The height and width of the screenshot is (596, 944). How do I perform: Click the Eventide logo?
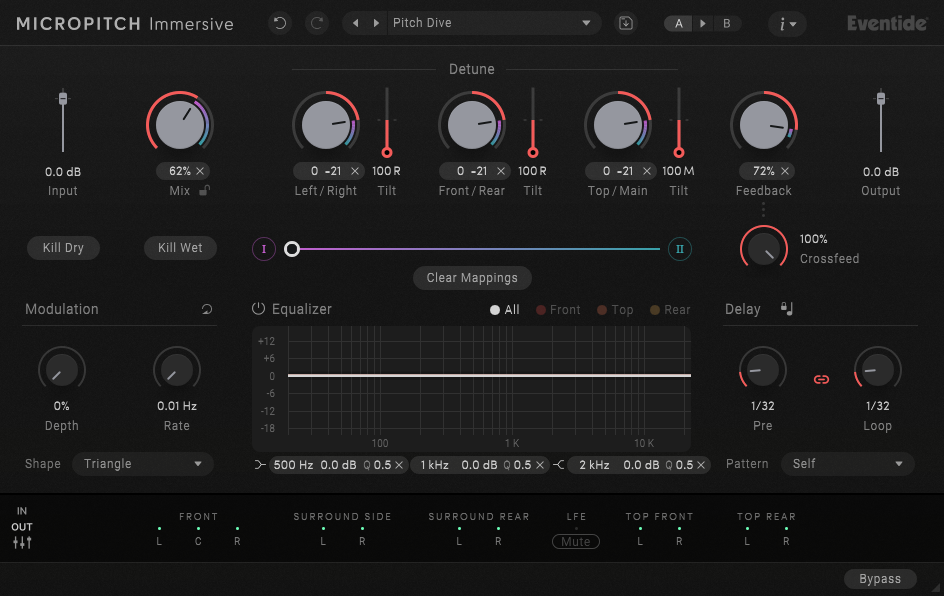(887, 23)
